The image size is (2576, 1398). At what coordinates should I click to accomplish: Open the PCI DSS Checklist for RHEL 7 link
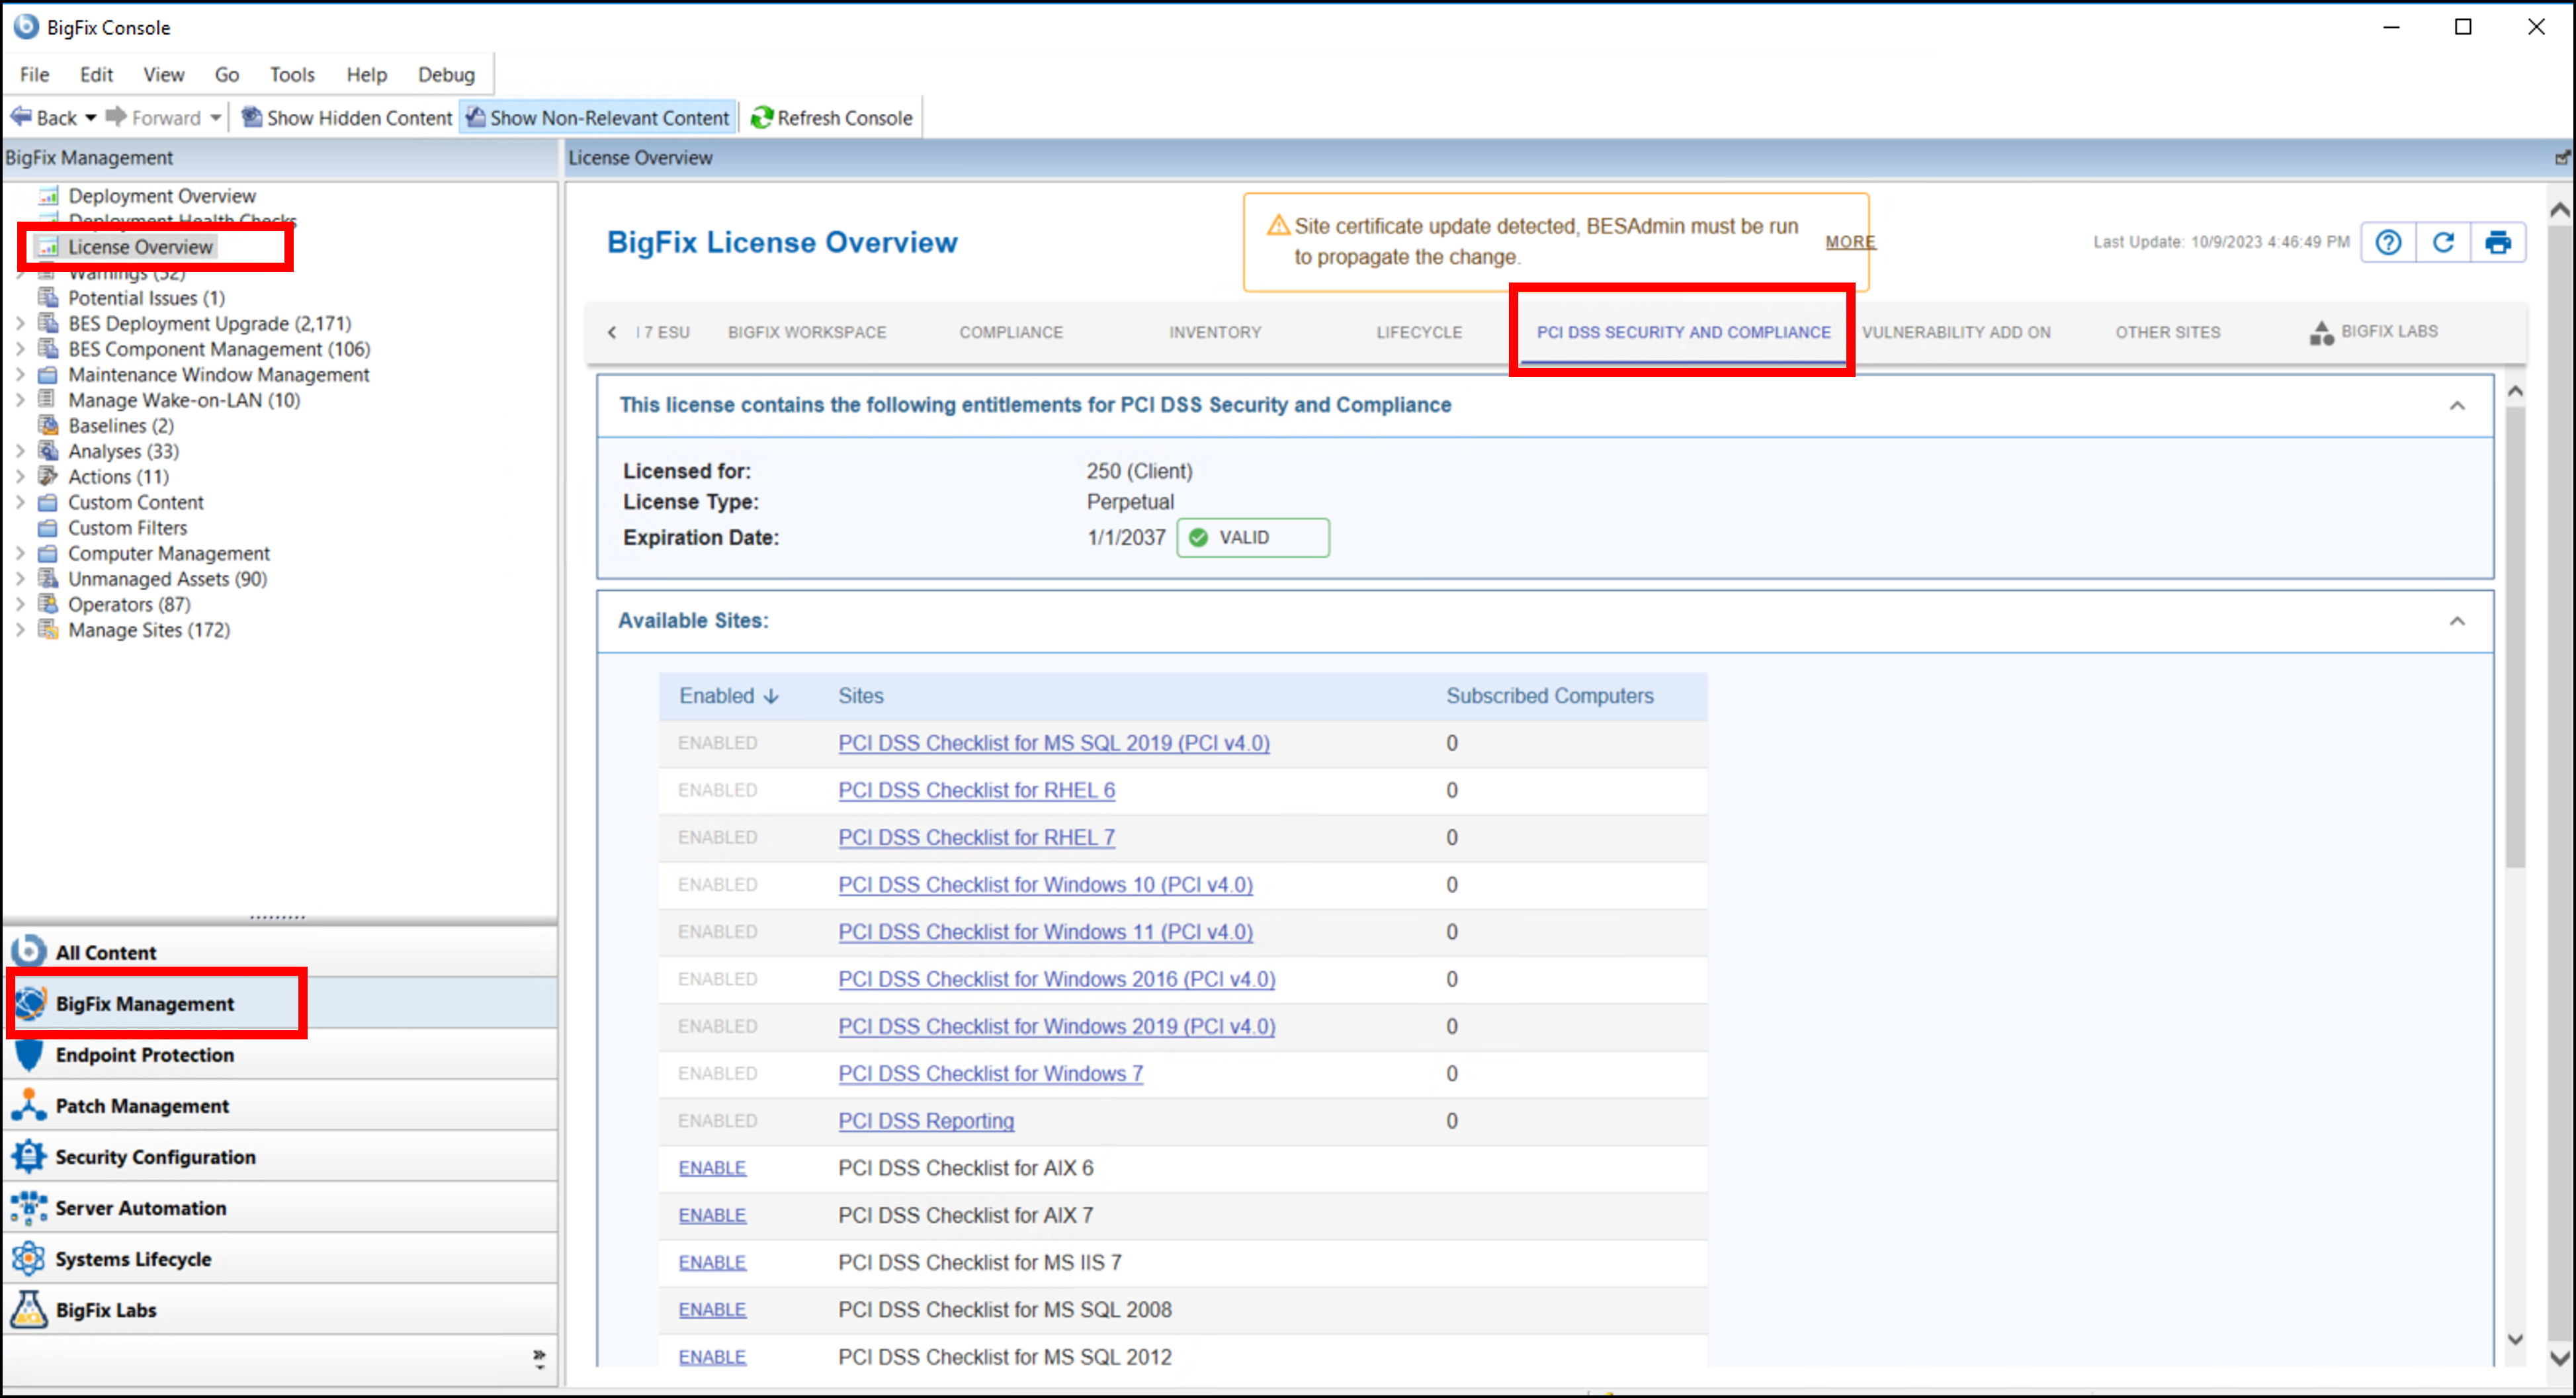click(x=976, y=837)
